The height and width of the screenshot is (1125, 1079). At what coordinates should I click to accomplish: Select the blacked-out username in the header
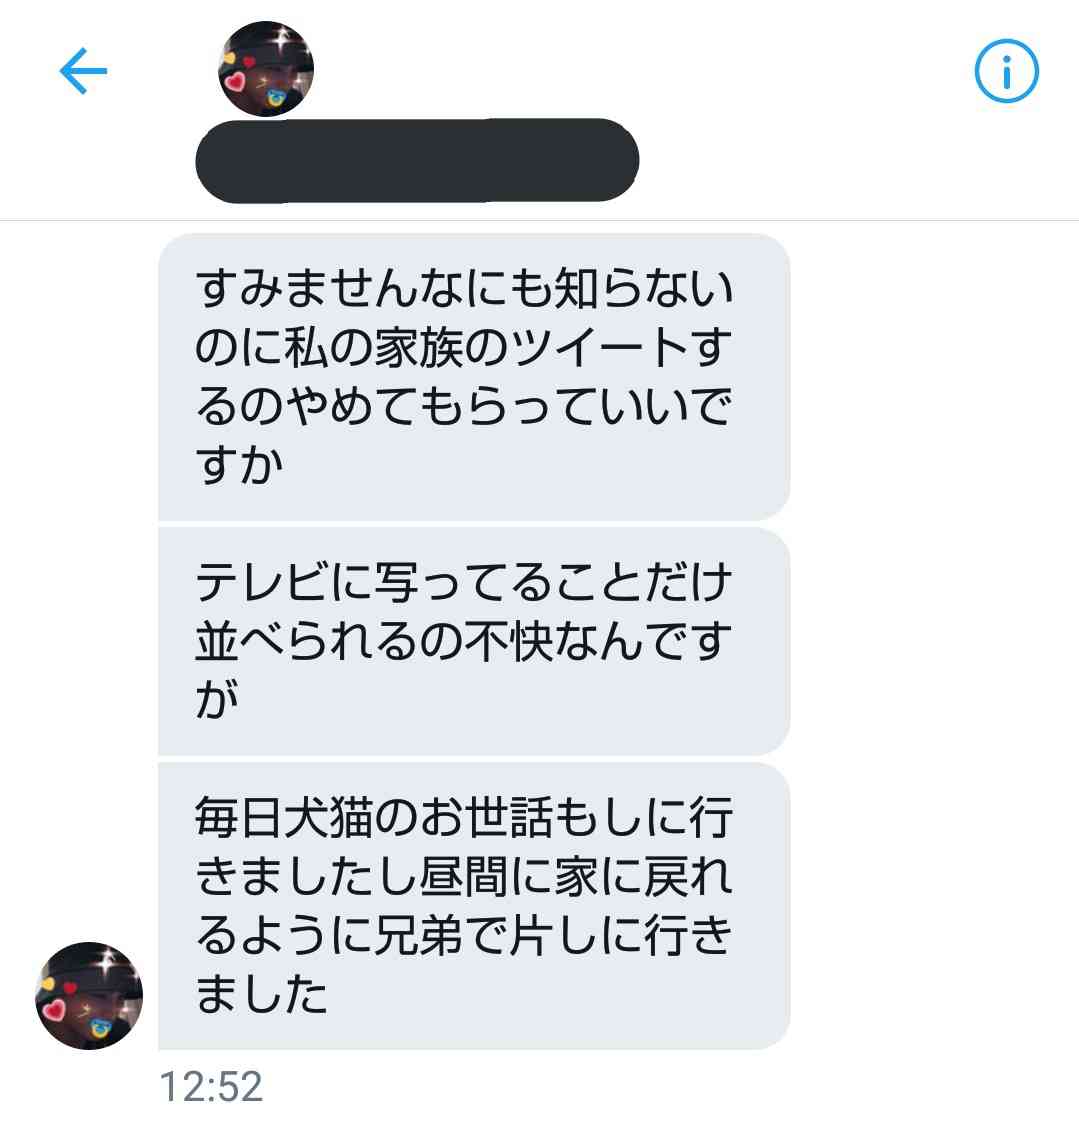(x=417, y=161)
